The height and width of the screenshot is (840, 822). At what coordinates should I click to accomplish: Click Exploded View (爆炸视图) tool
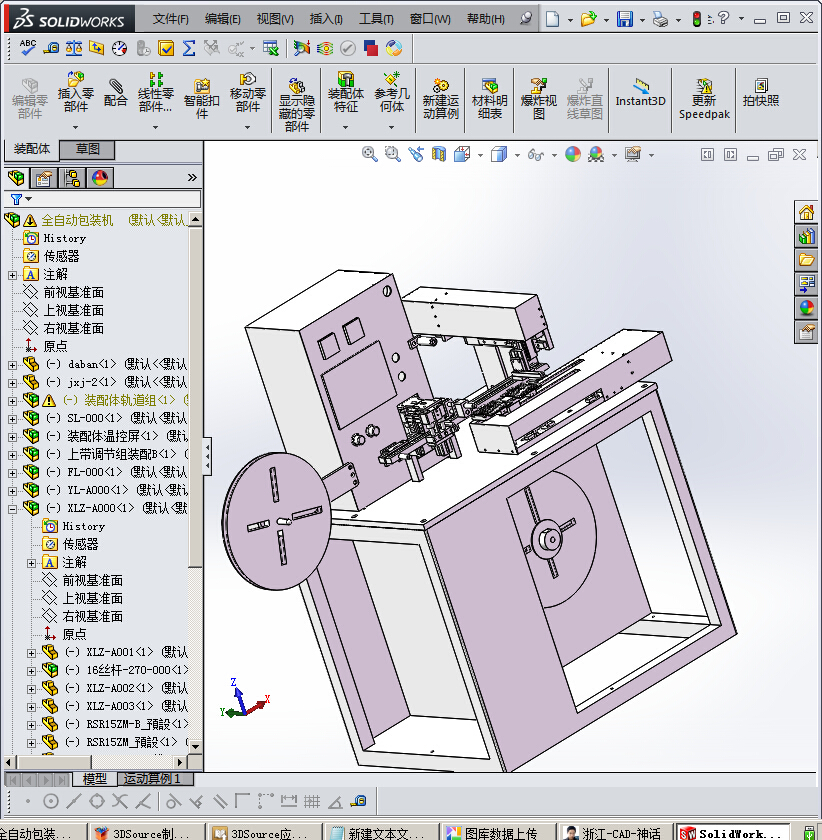(539, 99)
